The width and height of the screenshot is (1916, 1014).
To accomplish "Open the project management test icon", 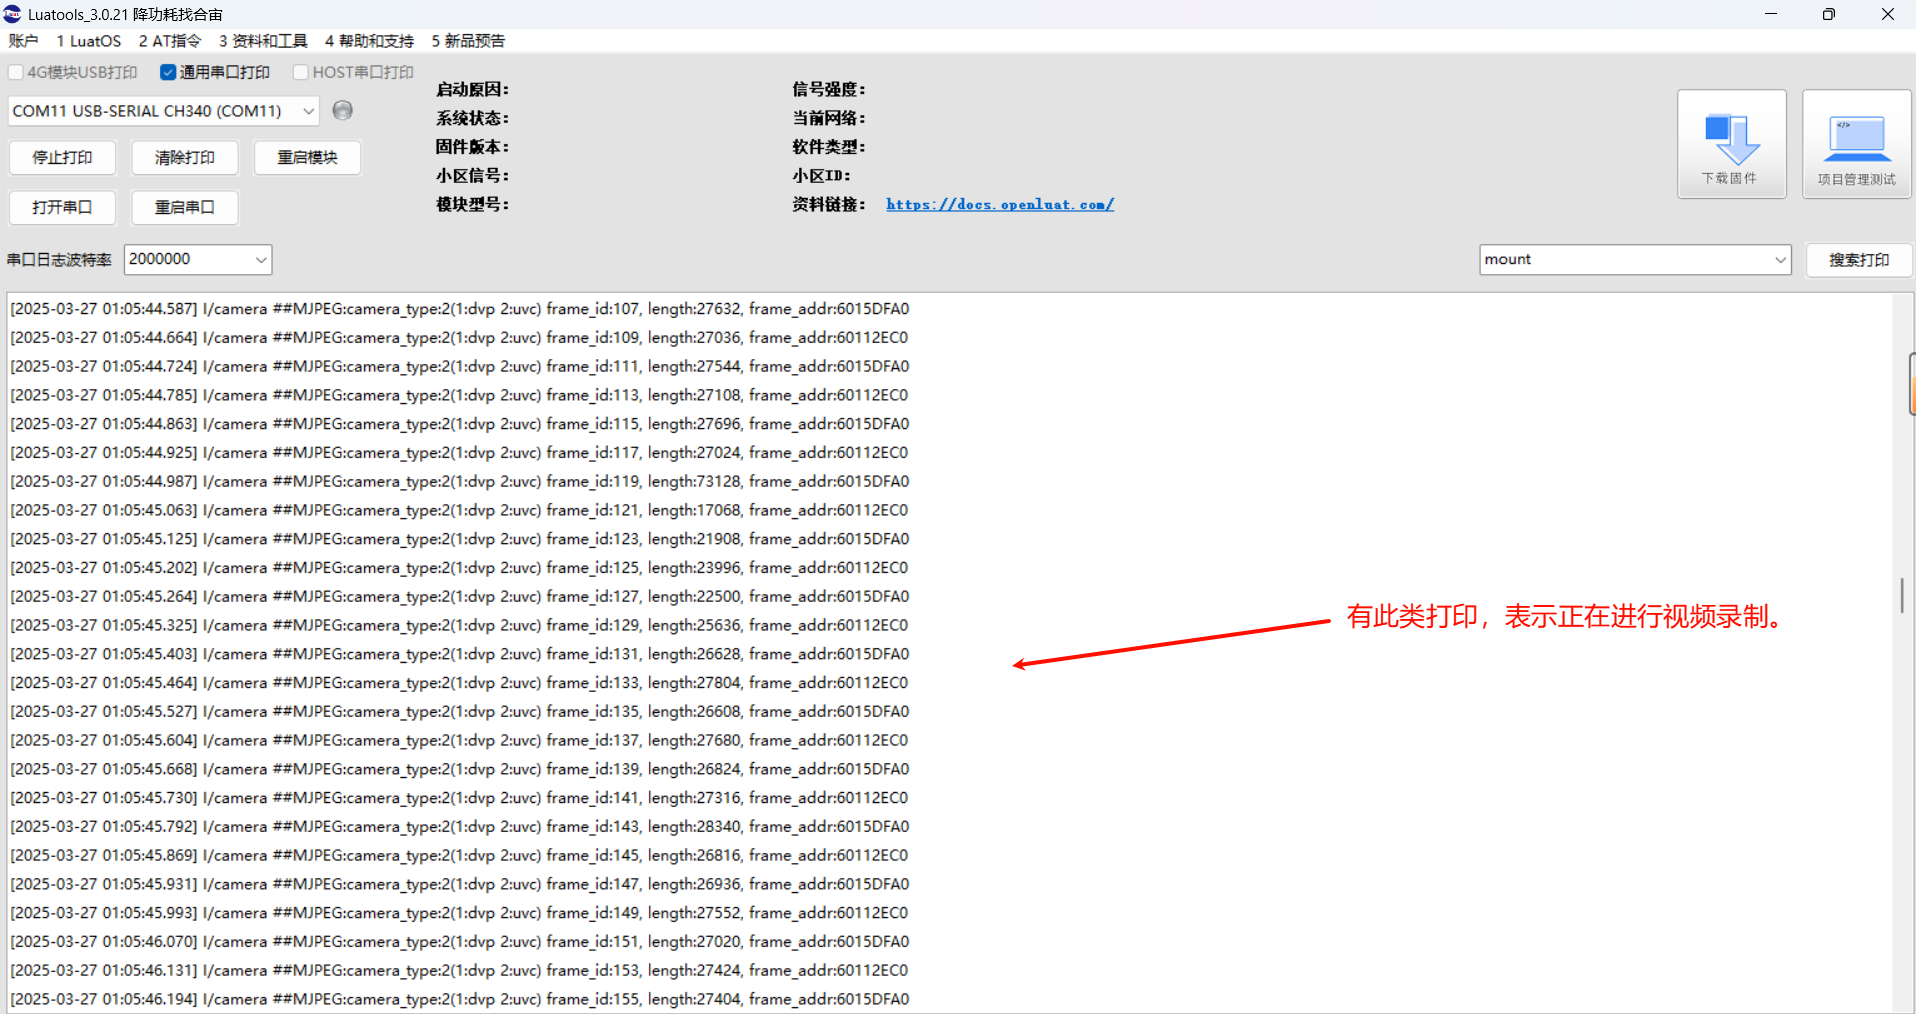I will click(x=1856, y=144).
